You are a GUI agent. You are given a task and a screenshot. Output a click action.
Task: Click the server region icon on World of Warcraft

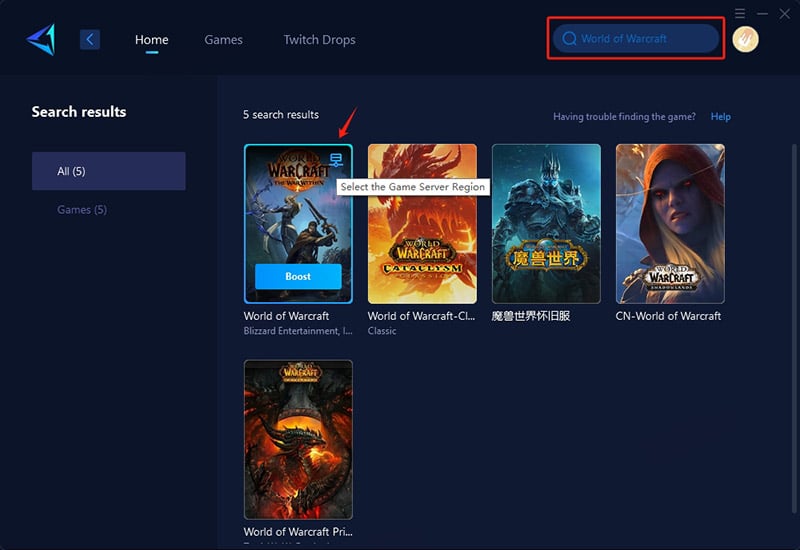(336, 160)
